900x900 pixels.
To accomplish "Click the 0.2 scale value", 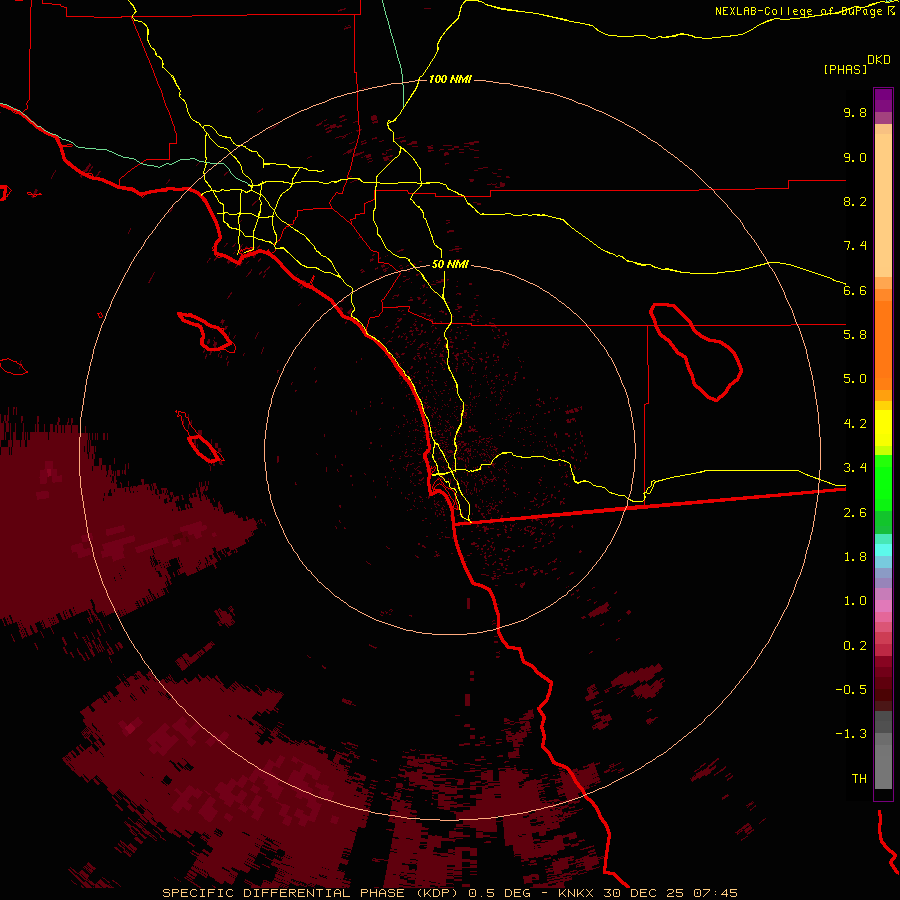I will point(855,646).
